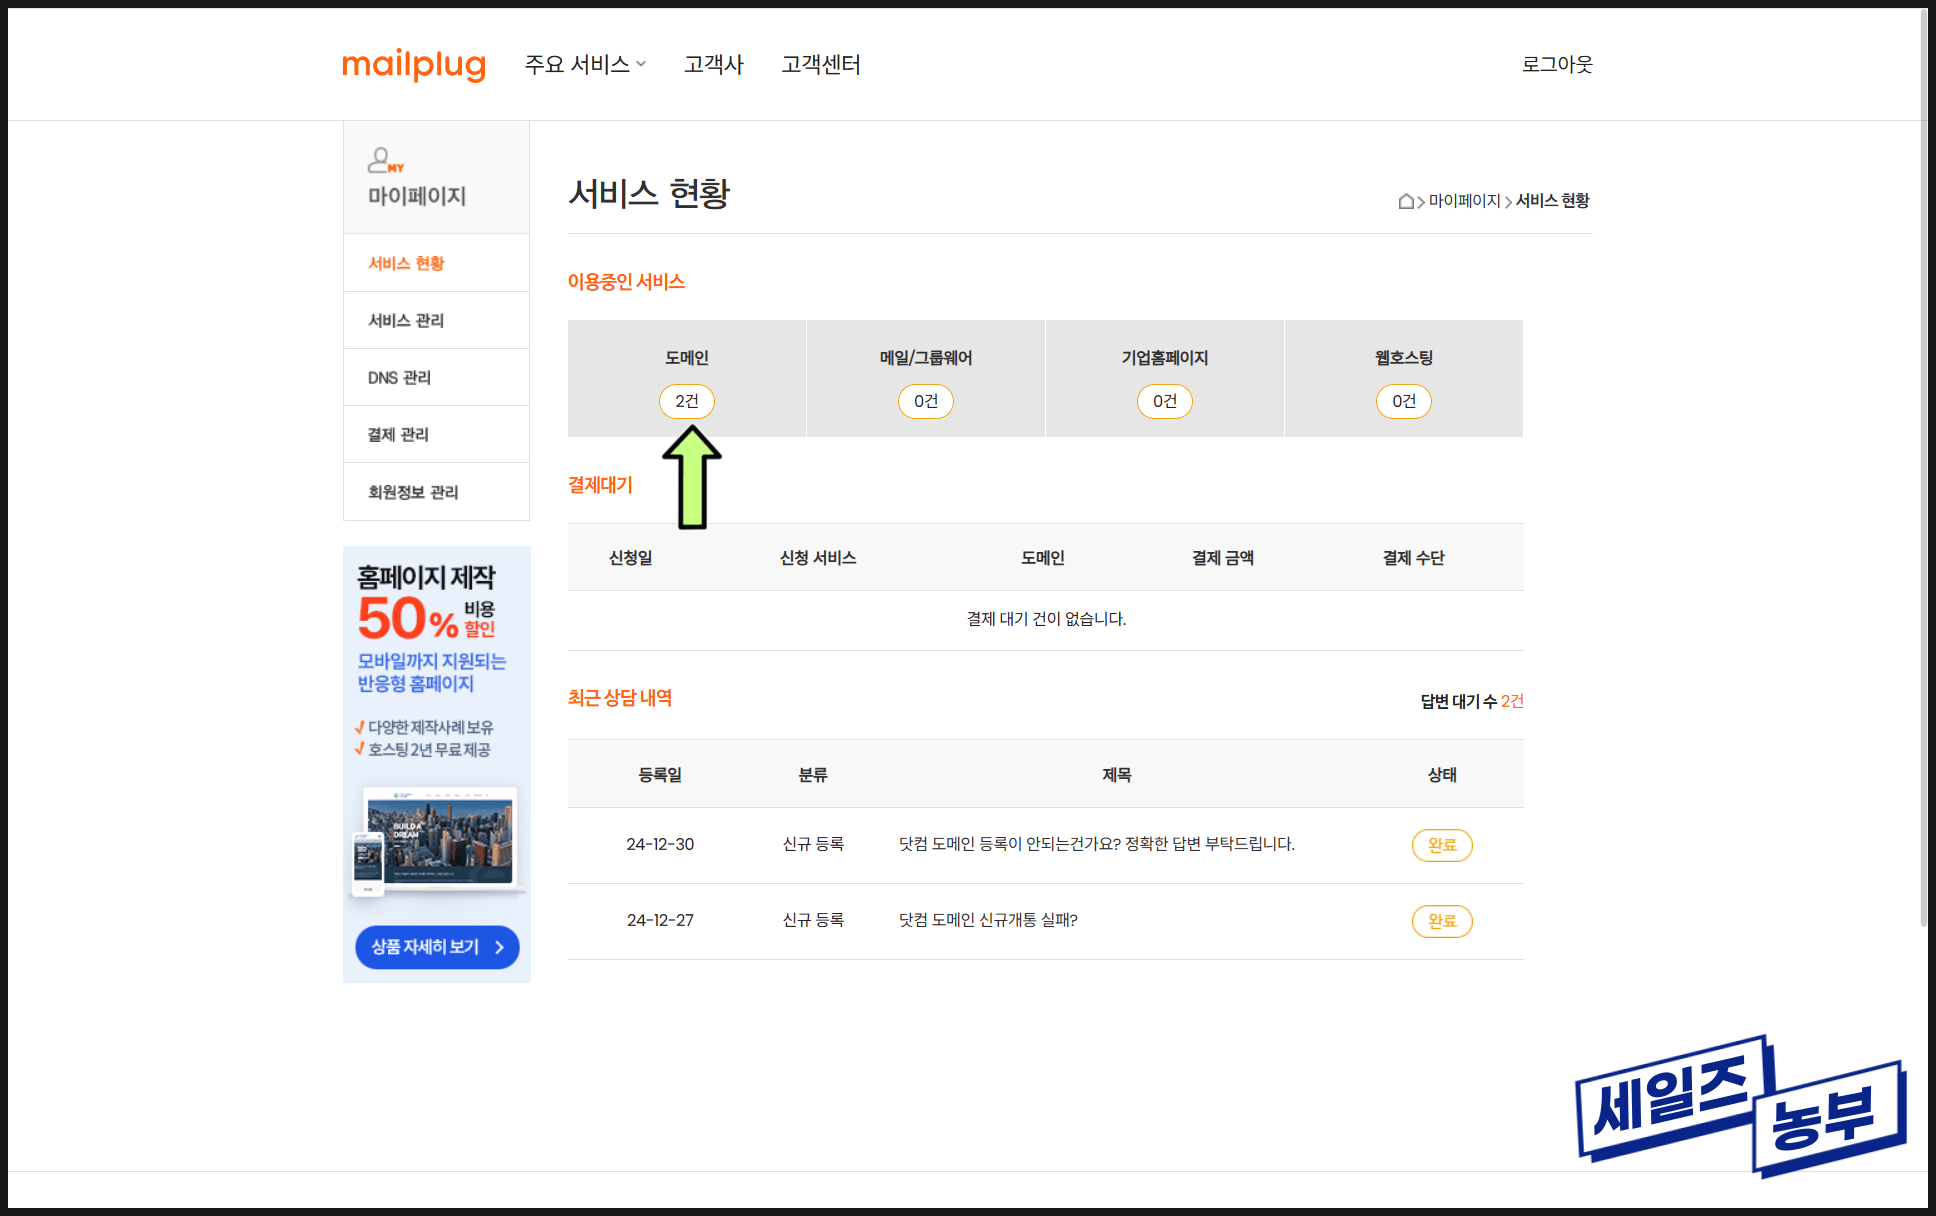Click the 도메인 2건 count badge

point(686,401)
